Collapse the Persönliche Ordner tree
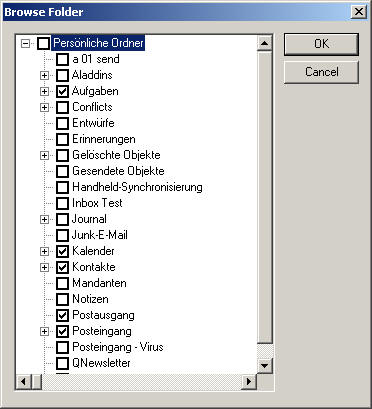The height and width of the screenshot is (409, 372). [25, 43]
